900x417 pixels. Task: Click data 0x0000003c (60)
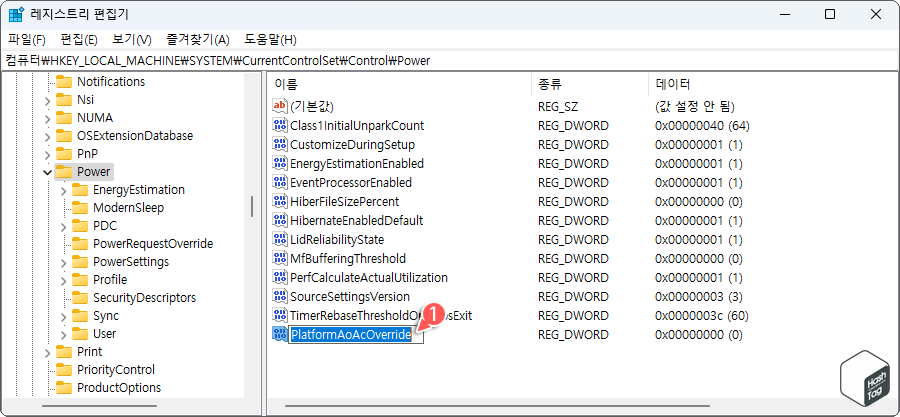(x=701, y=315)
